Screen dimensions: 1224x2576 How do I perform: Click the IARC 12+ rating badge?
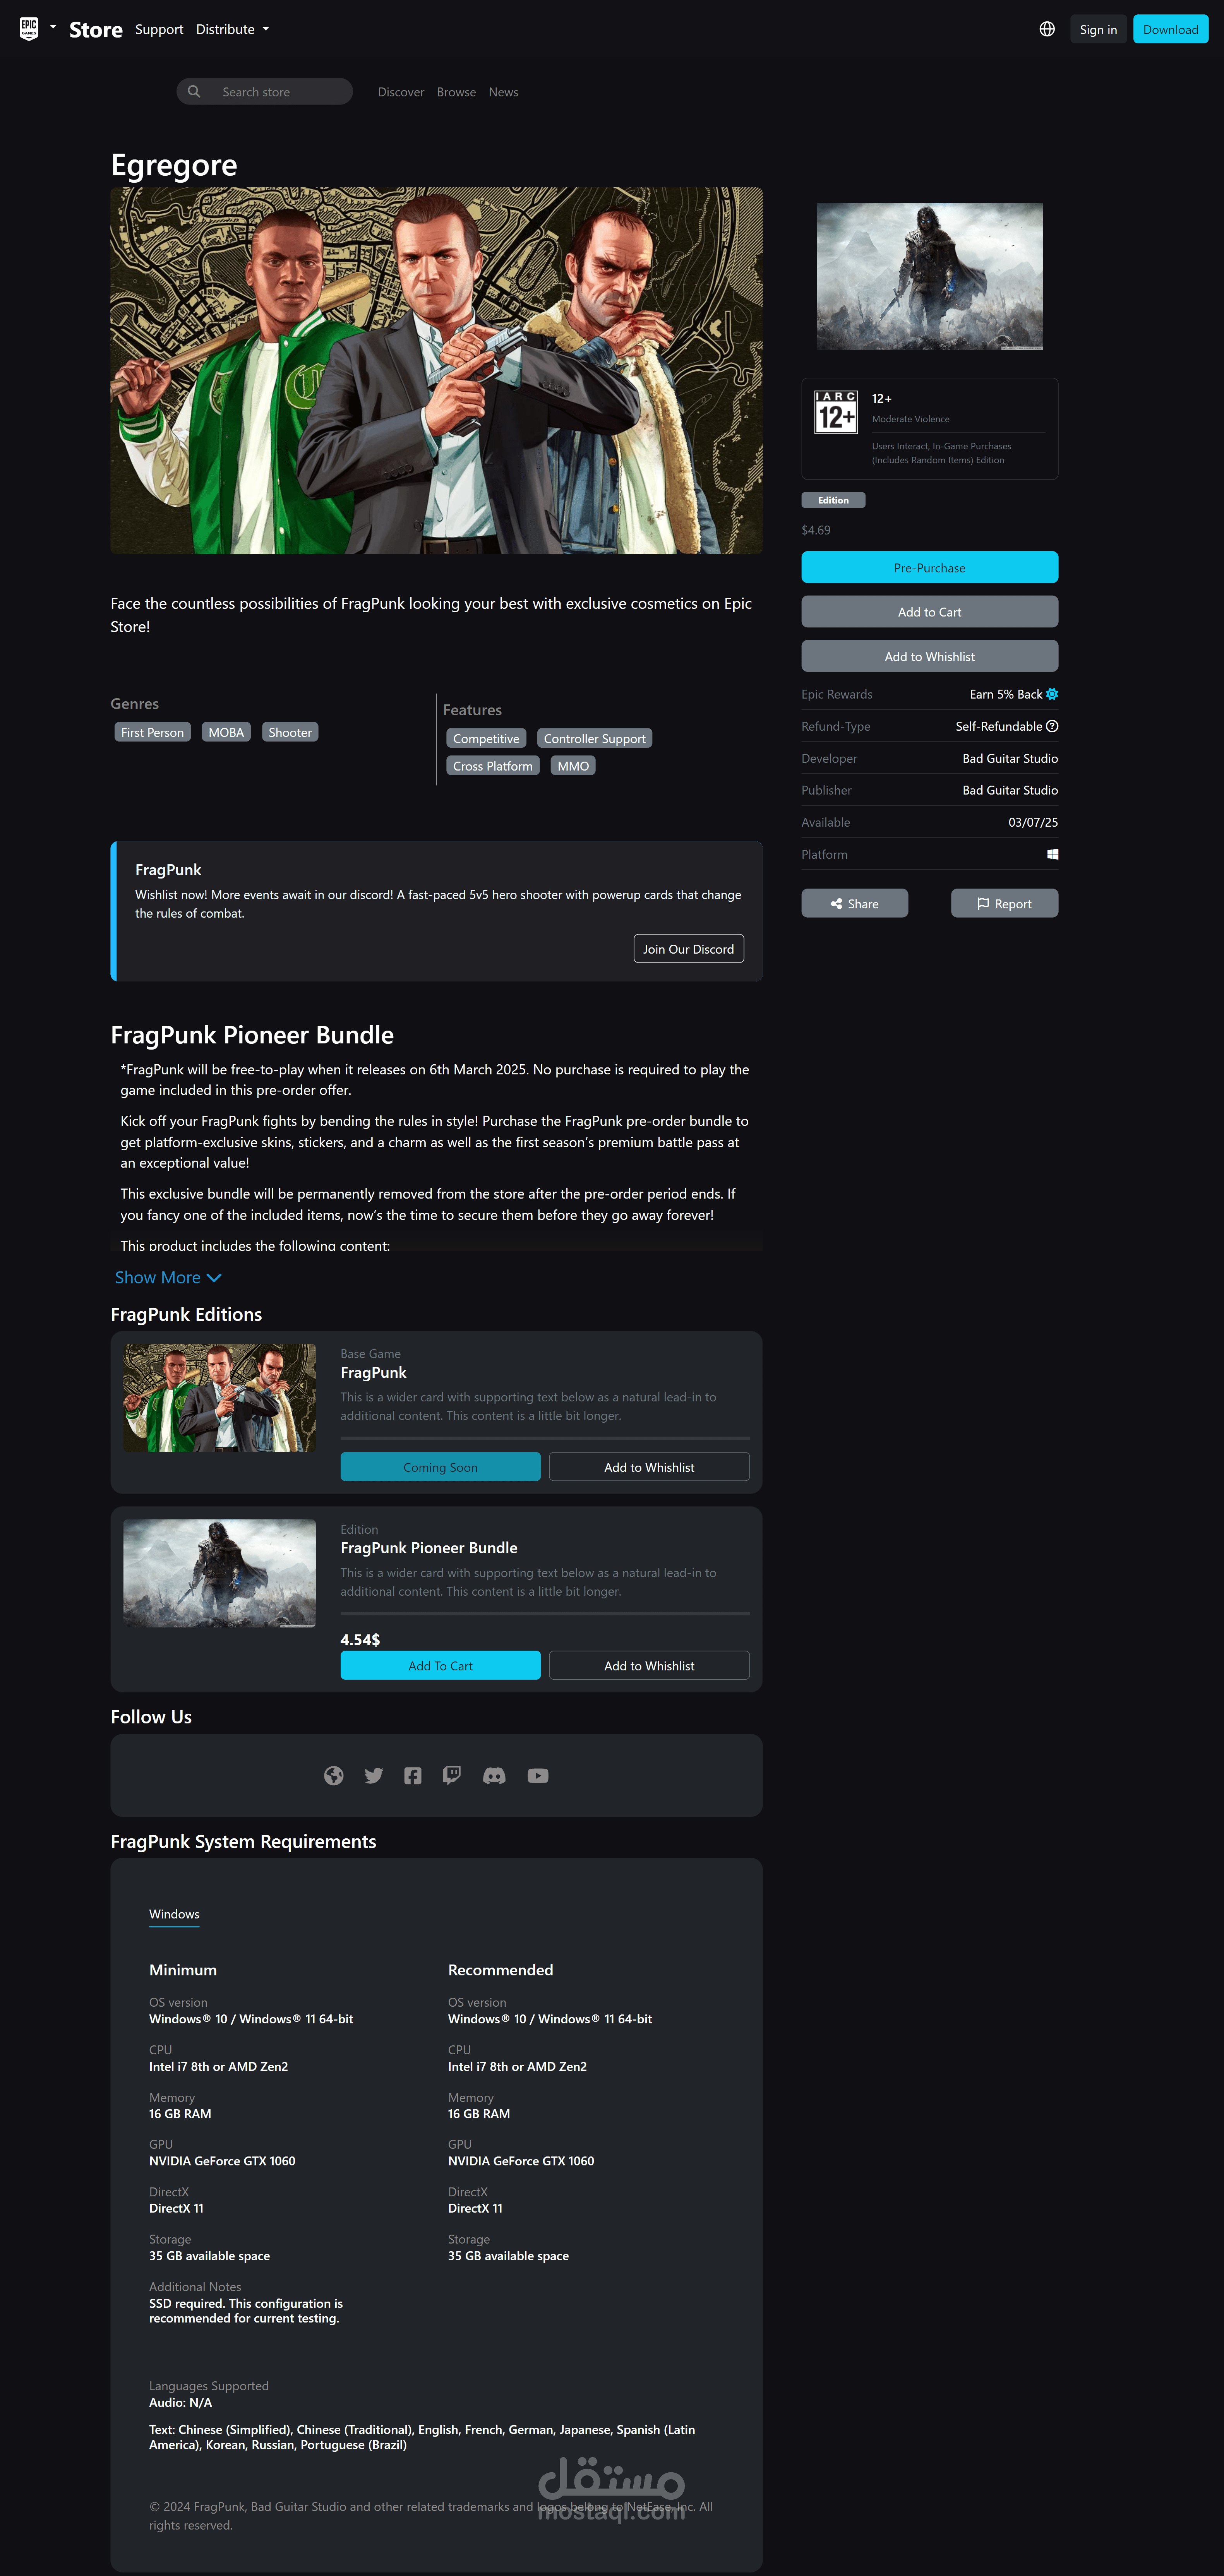click(836, 412)
